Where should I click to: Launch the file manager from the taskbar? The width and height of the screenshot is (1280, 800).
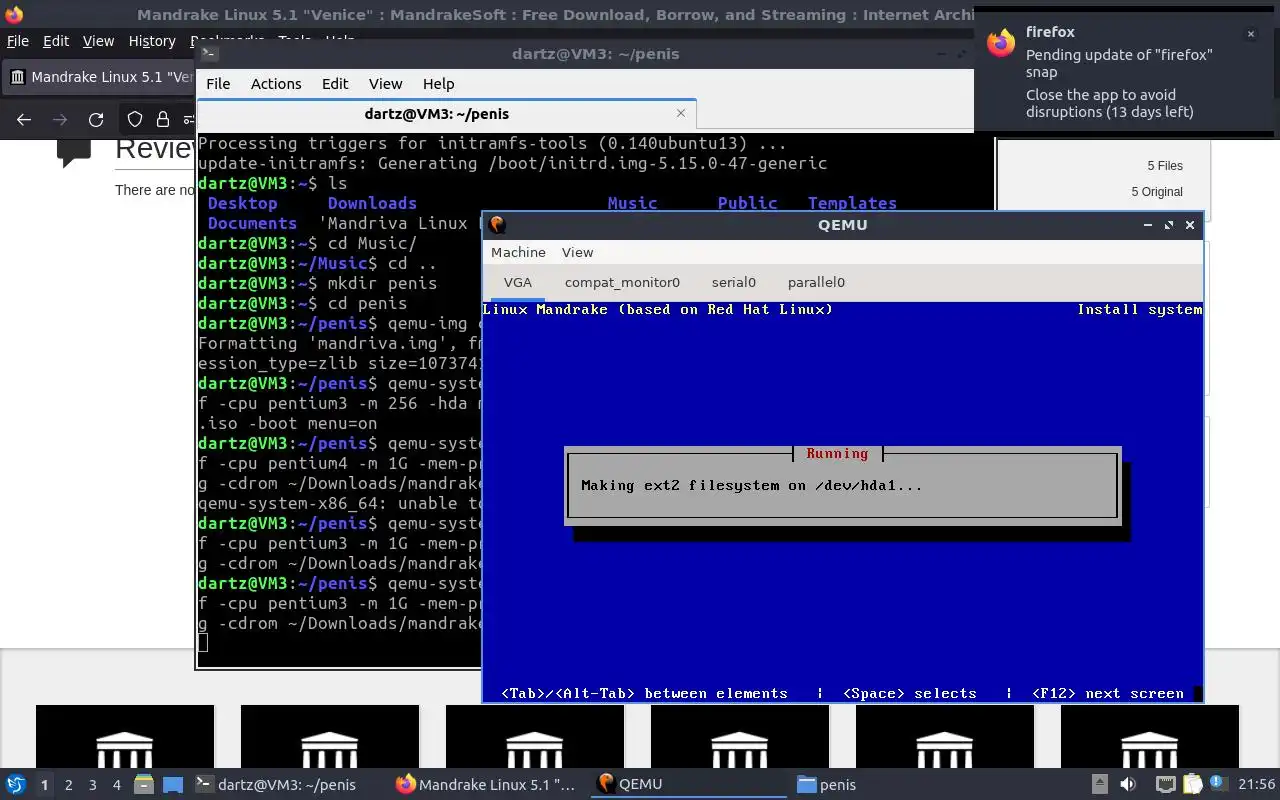click(143, 785)
